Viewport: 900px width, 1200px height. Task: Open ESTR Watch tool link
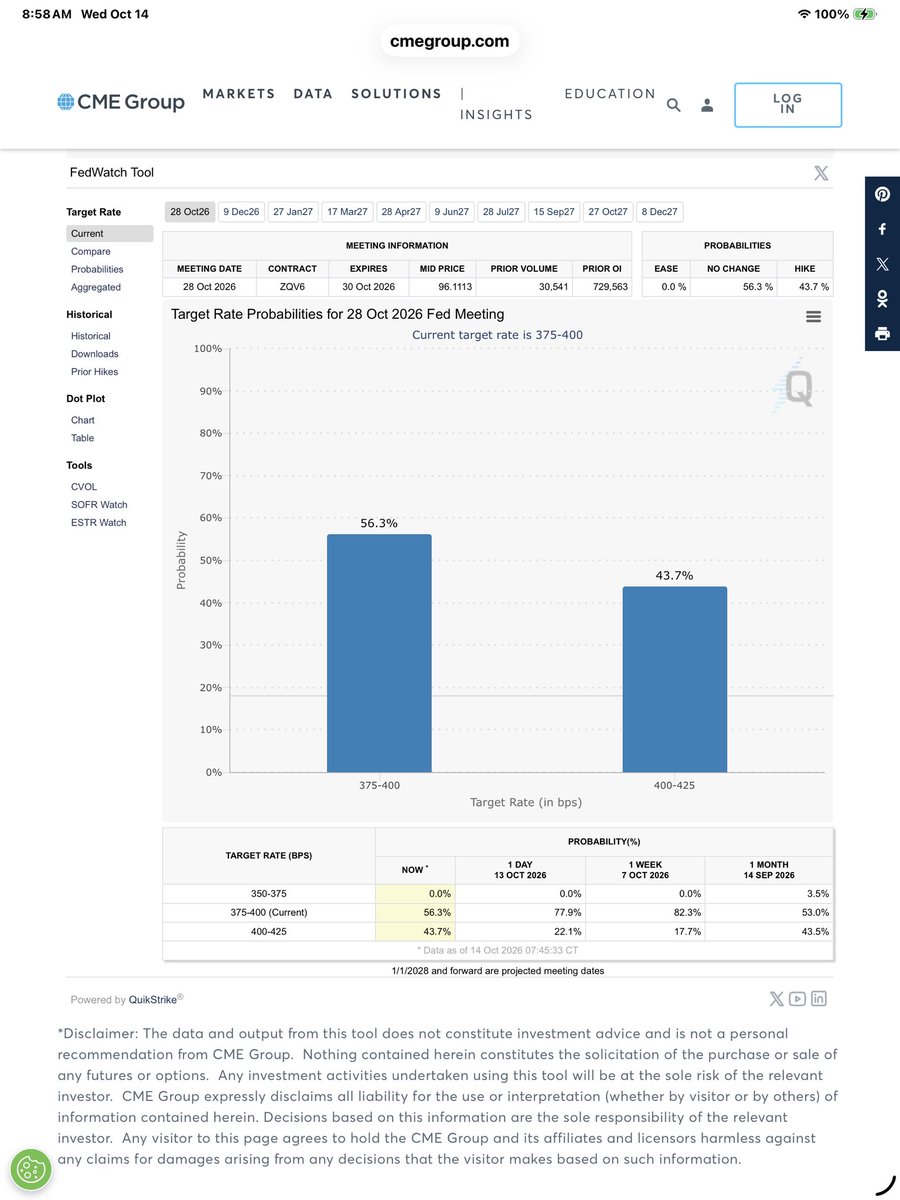pos(99,524)
